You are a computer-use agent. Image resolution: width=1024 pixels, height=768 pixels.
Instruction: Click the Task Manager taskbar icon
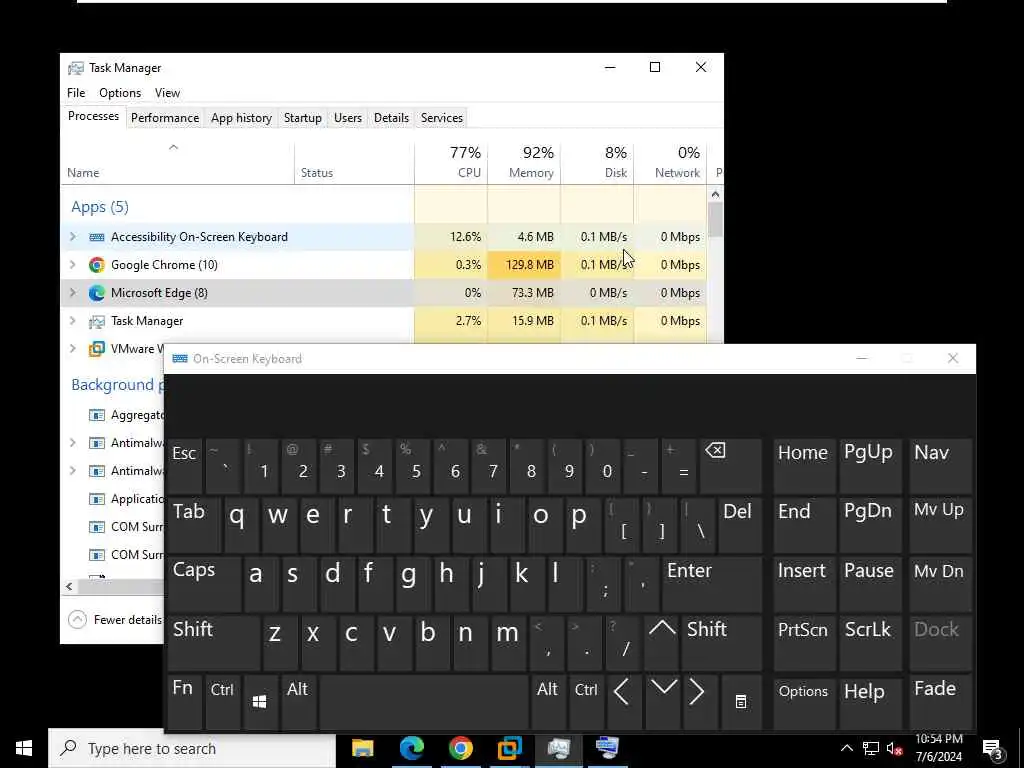coord(558,748)
